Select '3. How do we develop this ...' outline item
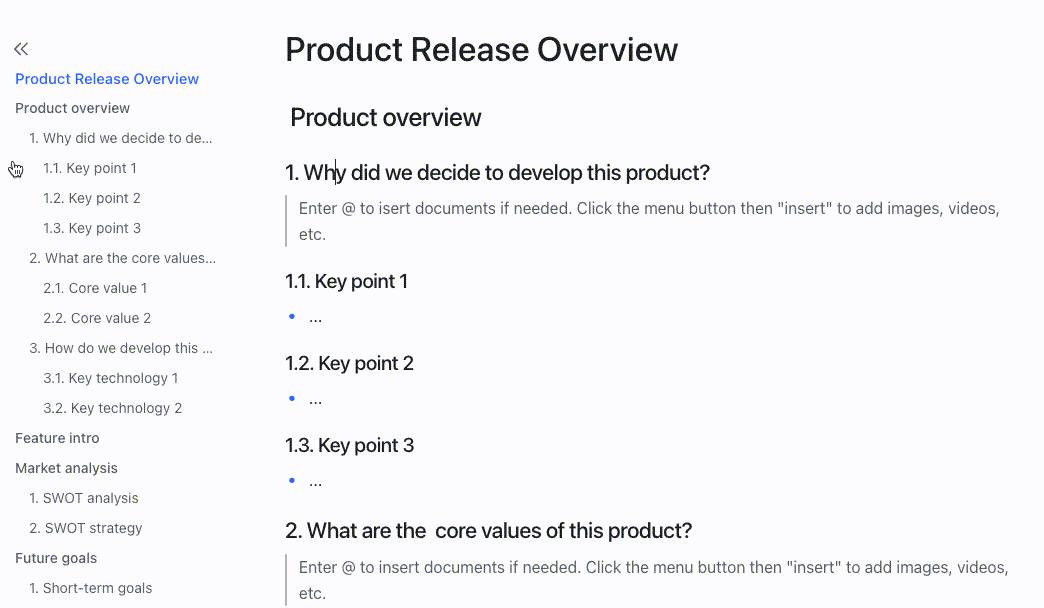The width and height of the screenshot is (1044, 608). coord(120,348)
